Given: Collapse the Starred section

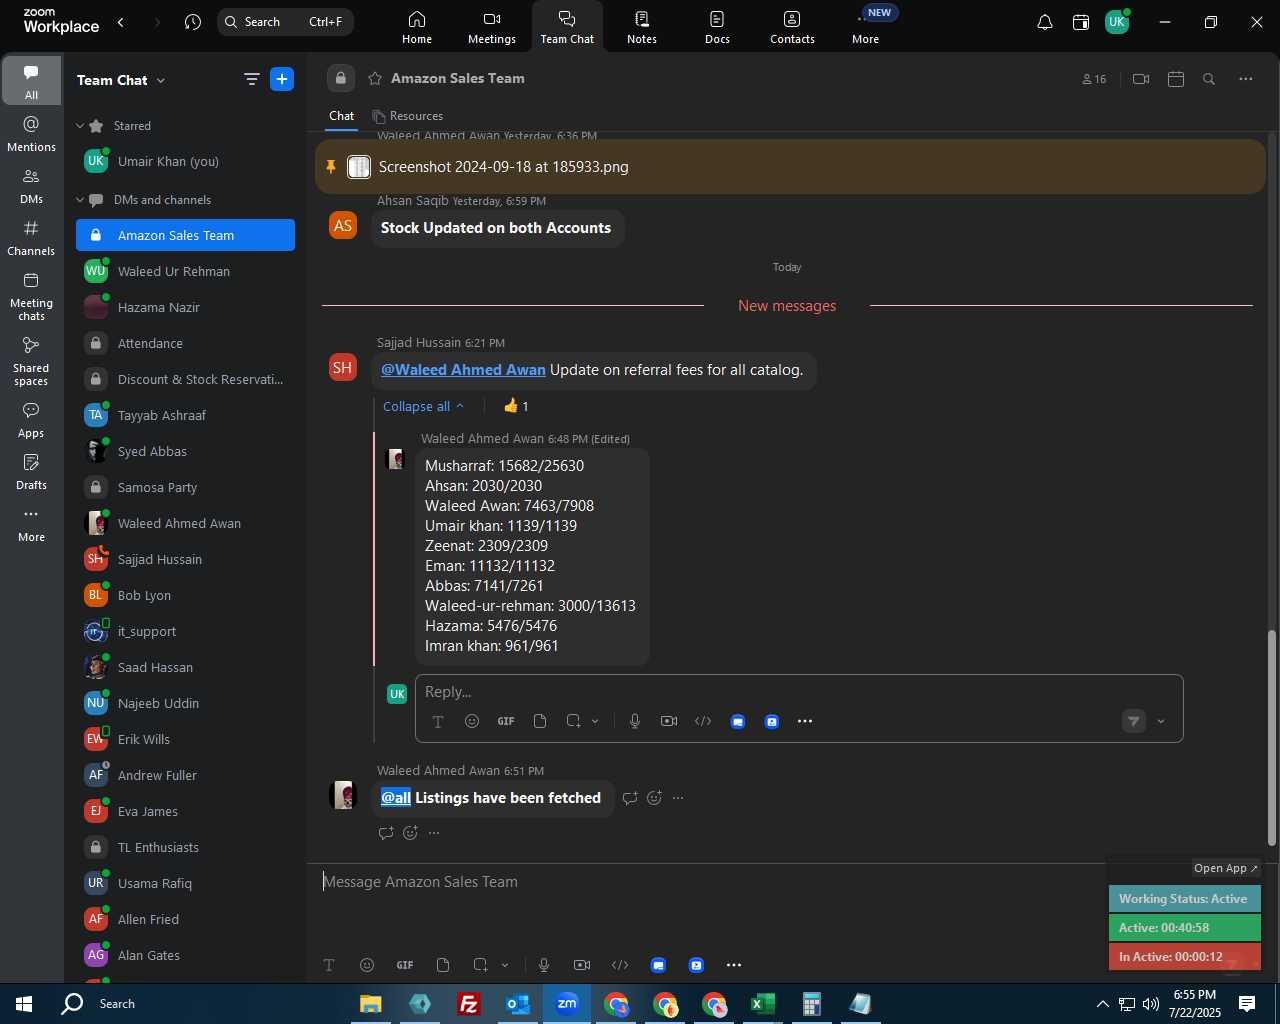Looking at the screenshot, I should (80, 126).
